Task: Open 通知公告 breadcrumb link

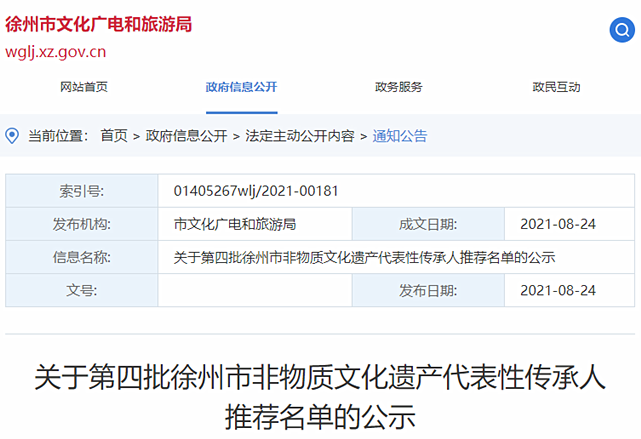Action: 400,136
